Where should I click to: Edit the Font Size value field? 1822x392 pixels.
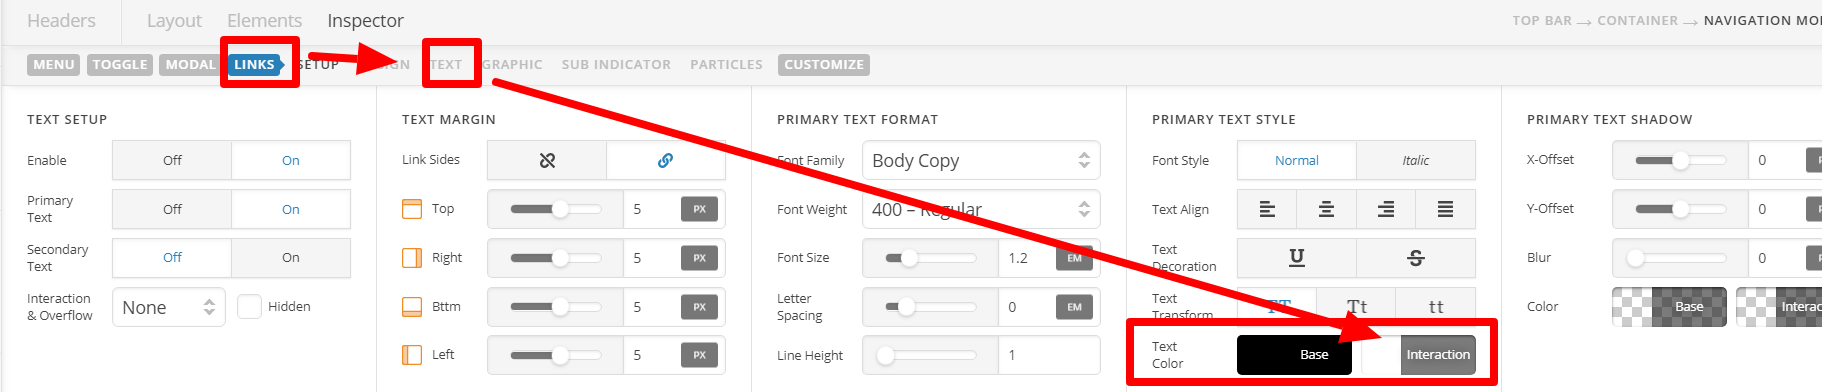click(x=1027, y=258)
